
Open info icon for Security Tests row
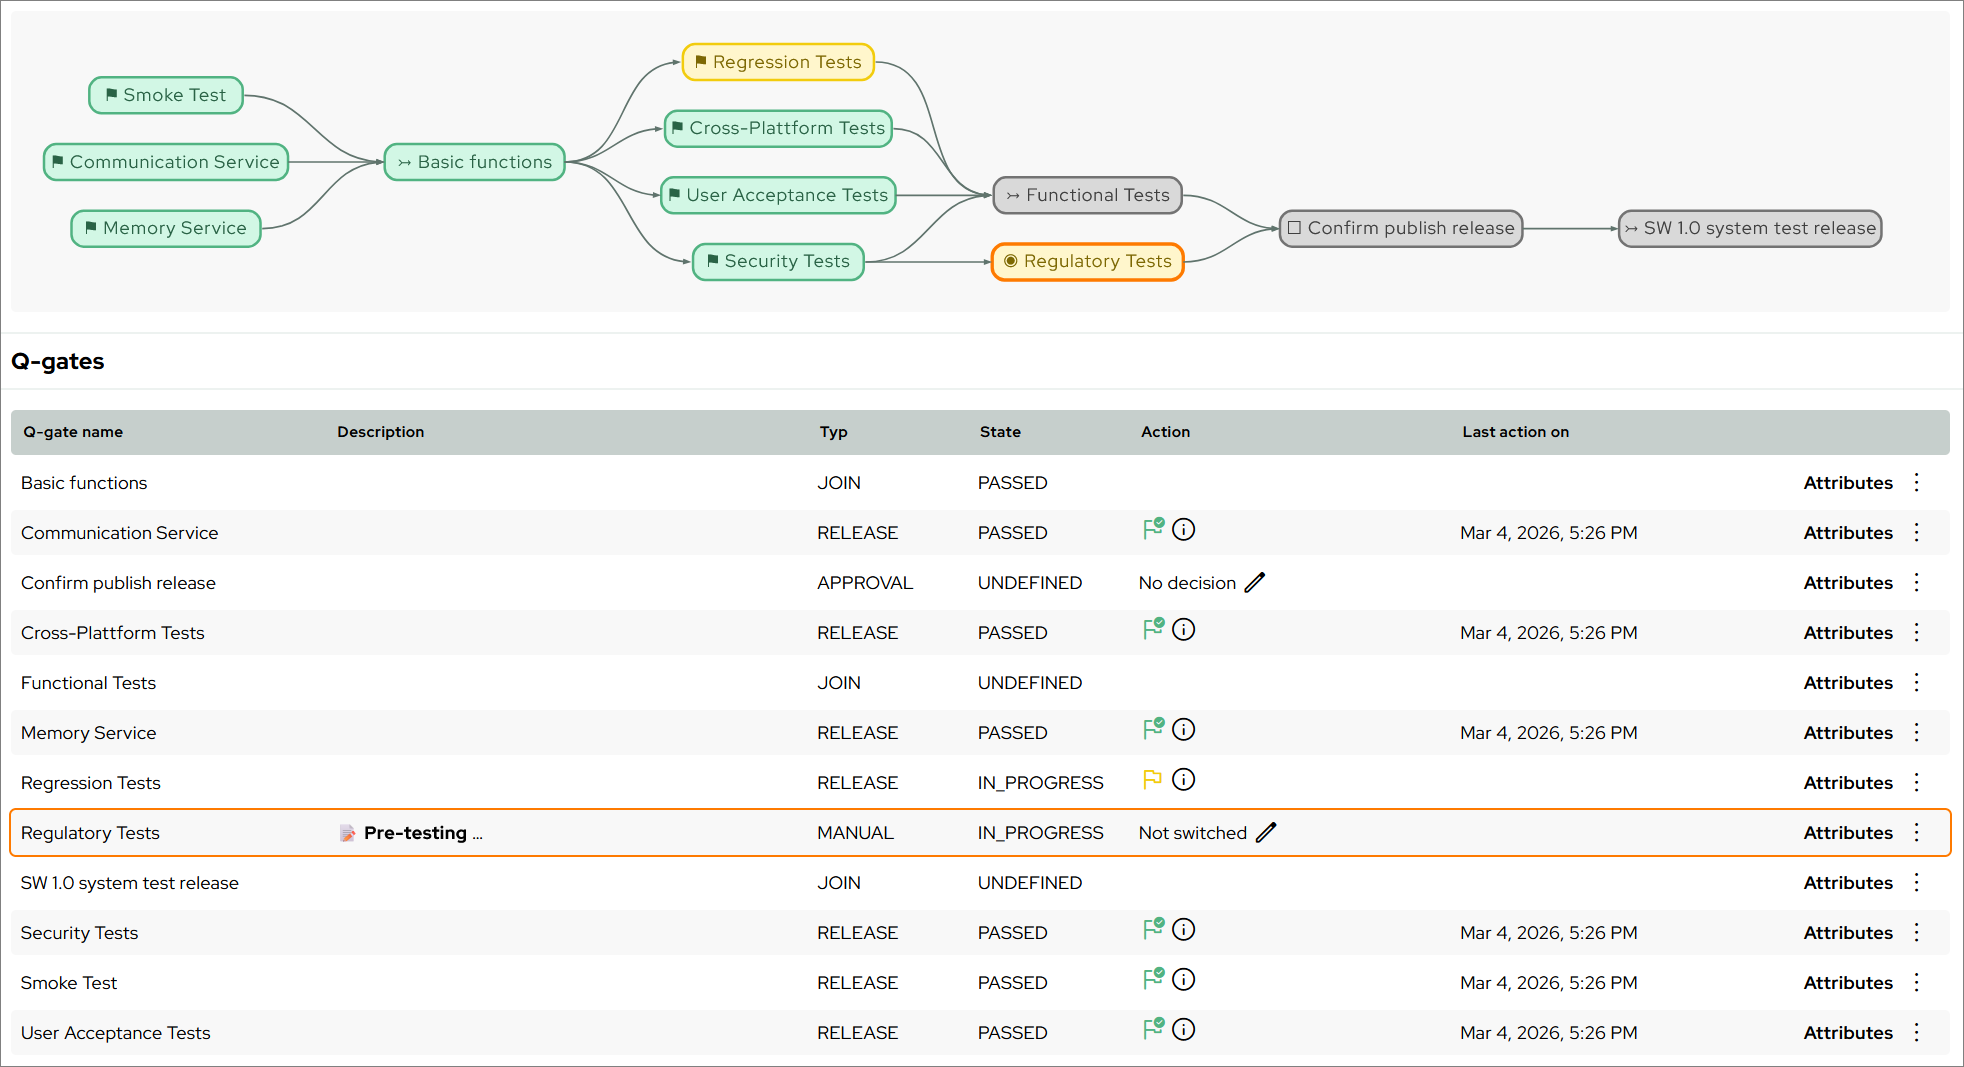click(1183, 930)
